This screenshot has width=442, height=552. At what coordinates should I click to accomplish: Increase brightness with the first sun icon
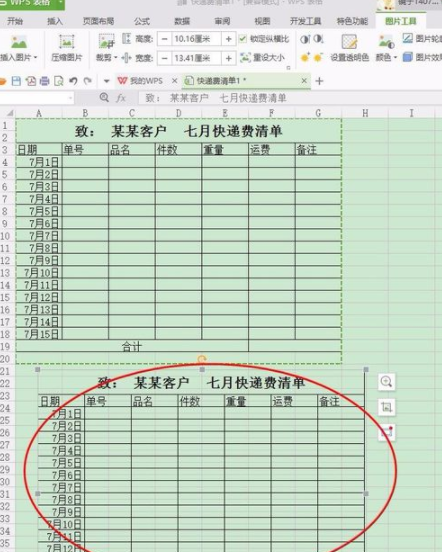(305, 57)
